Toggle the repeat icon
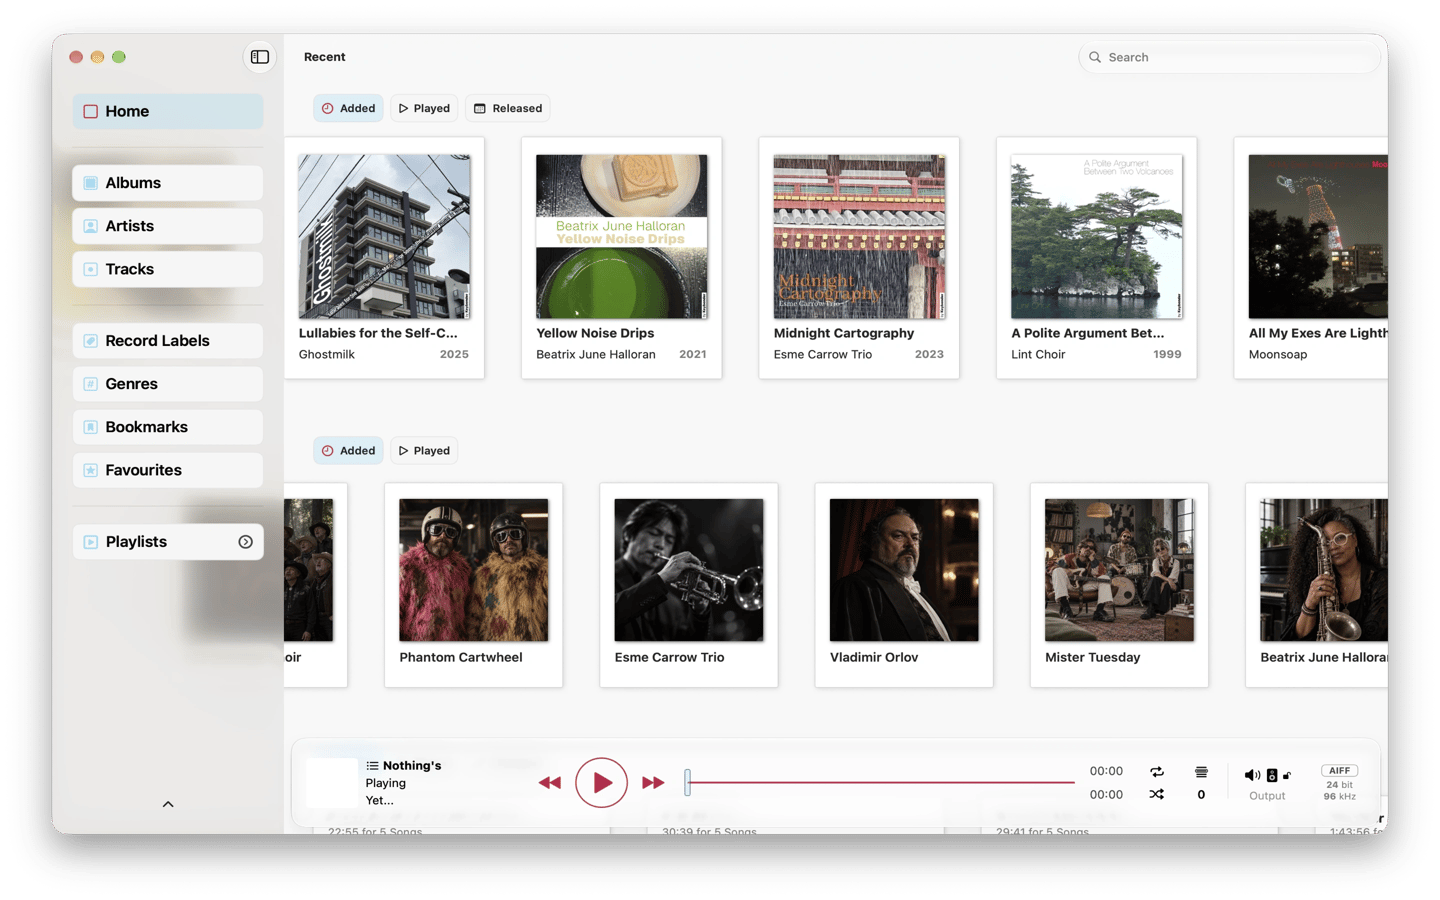This screenshot has width=1440, height=900. [x=1157, y=772]
